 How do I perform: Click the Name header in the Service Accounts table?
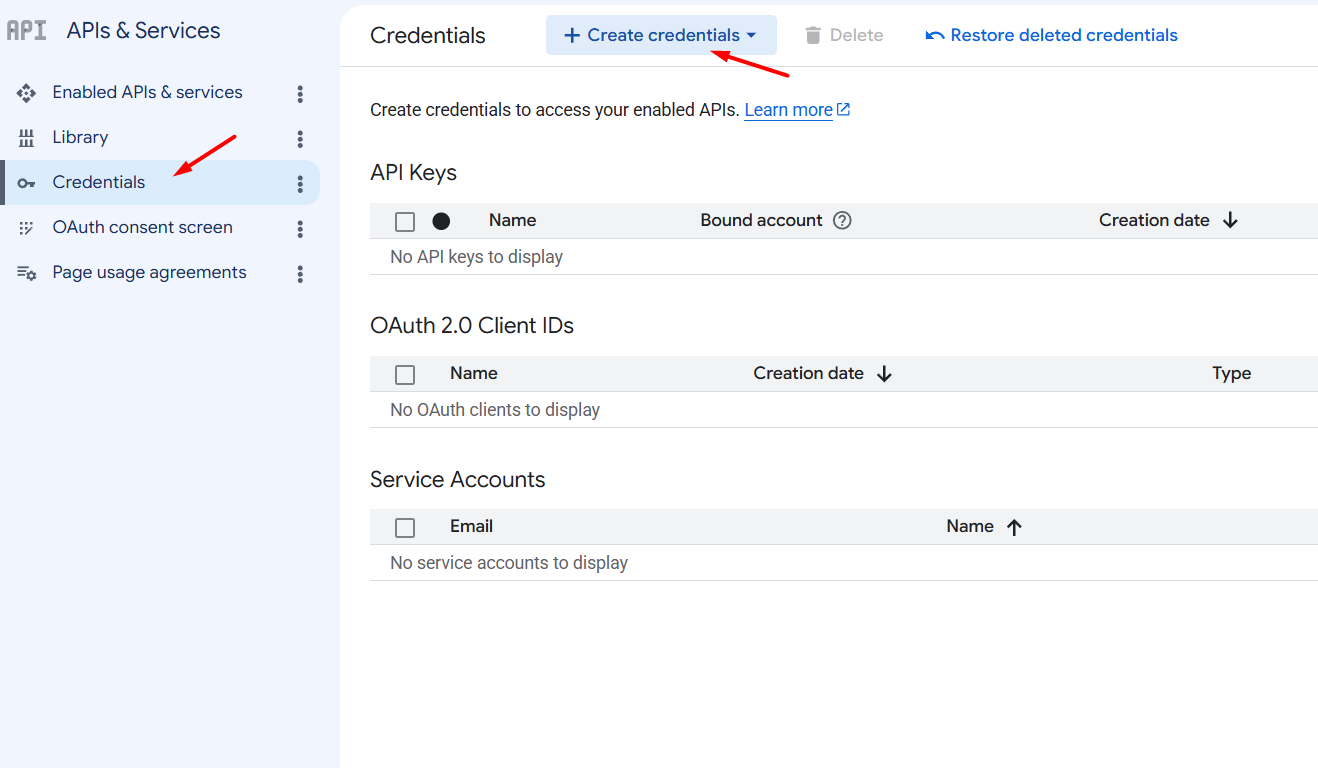pyautogui.click(x=970, y=526)
